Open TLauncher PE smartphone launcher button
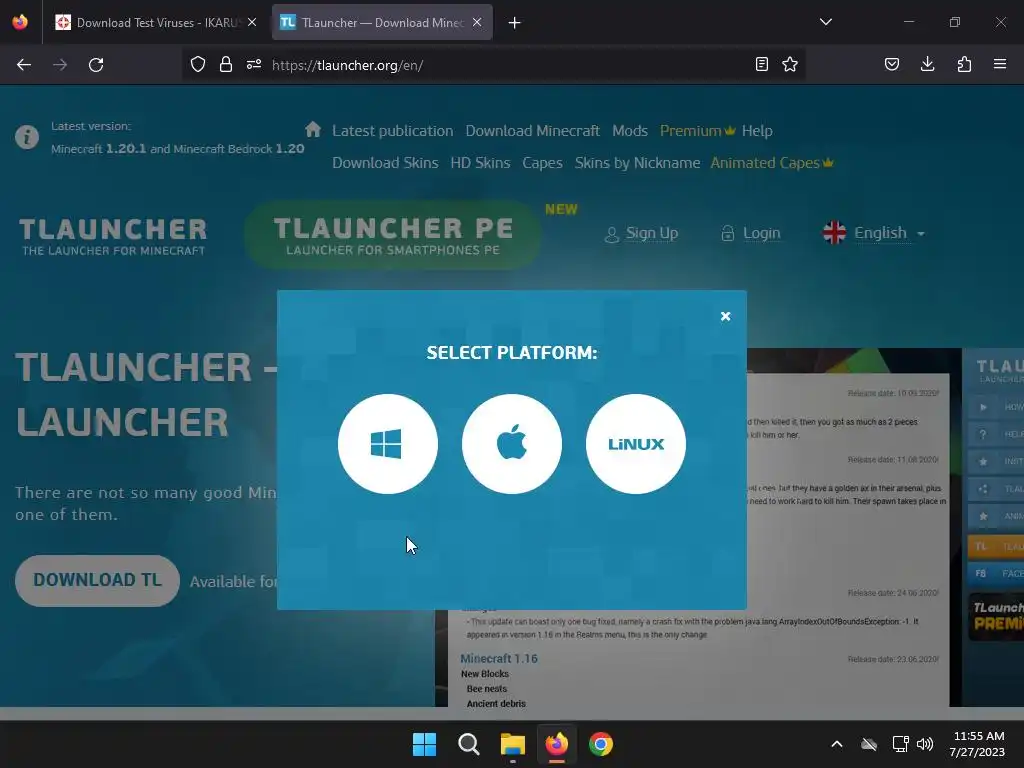The image size is (1024, 768). click(392, 235)
